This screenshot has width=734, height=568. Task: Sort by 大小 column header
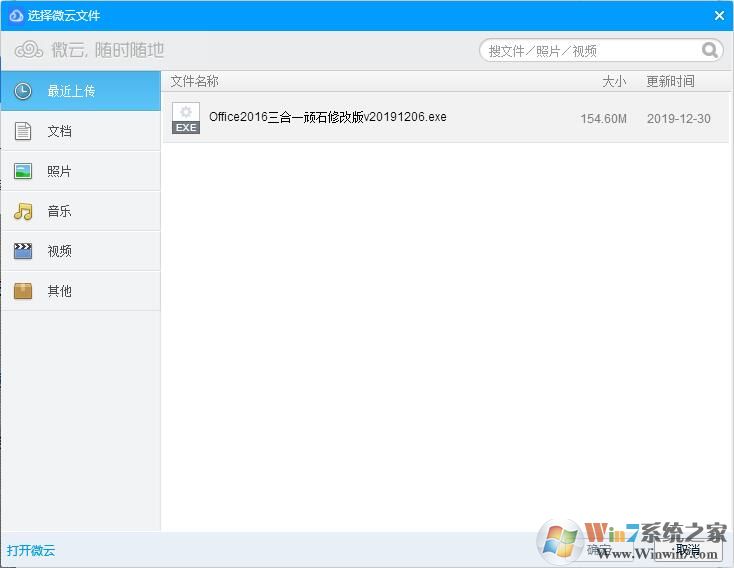coord(614,81)
